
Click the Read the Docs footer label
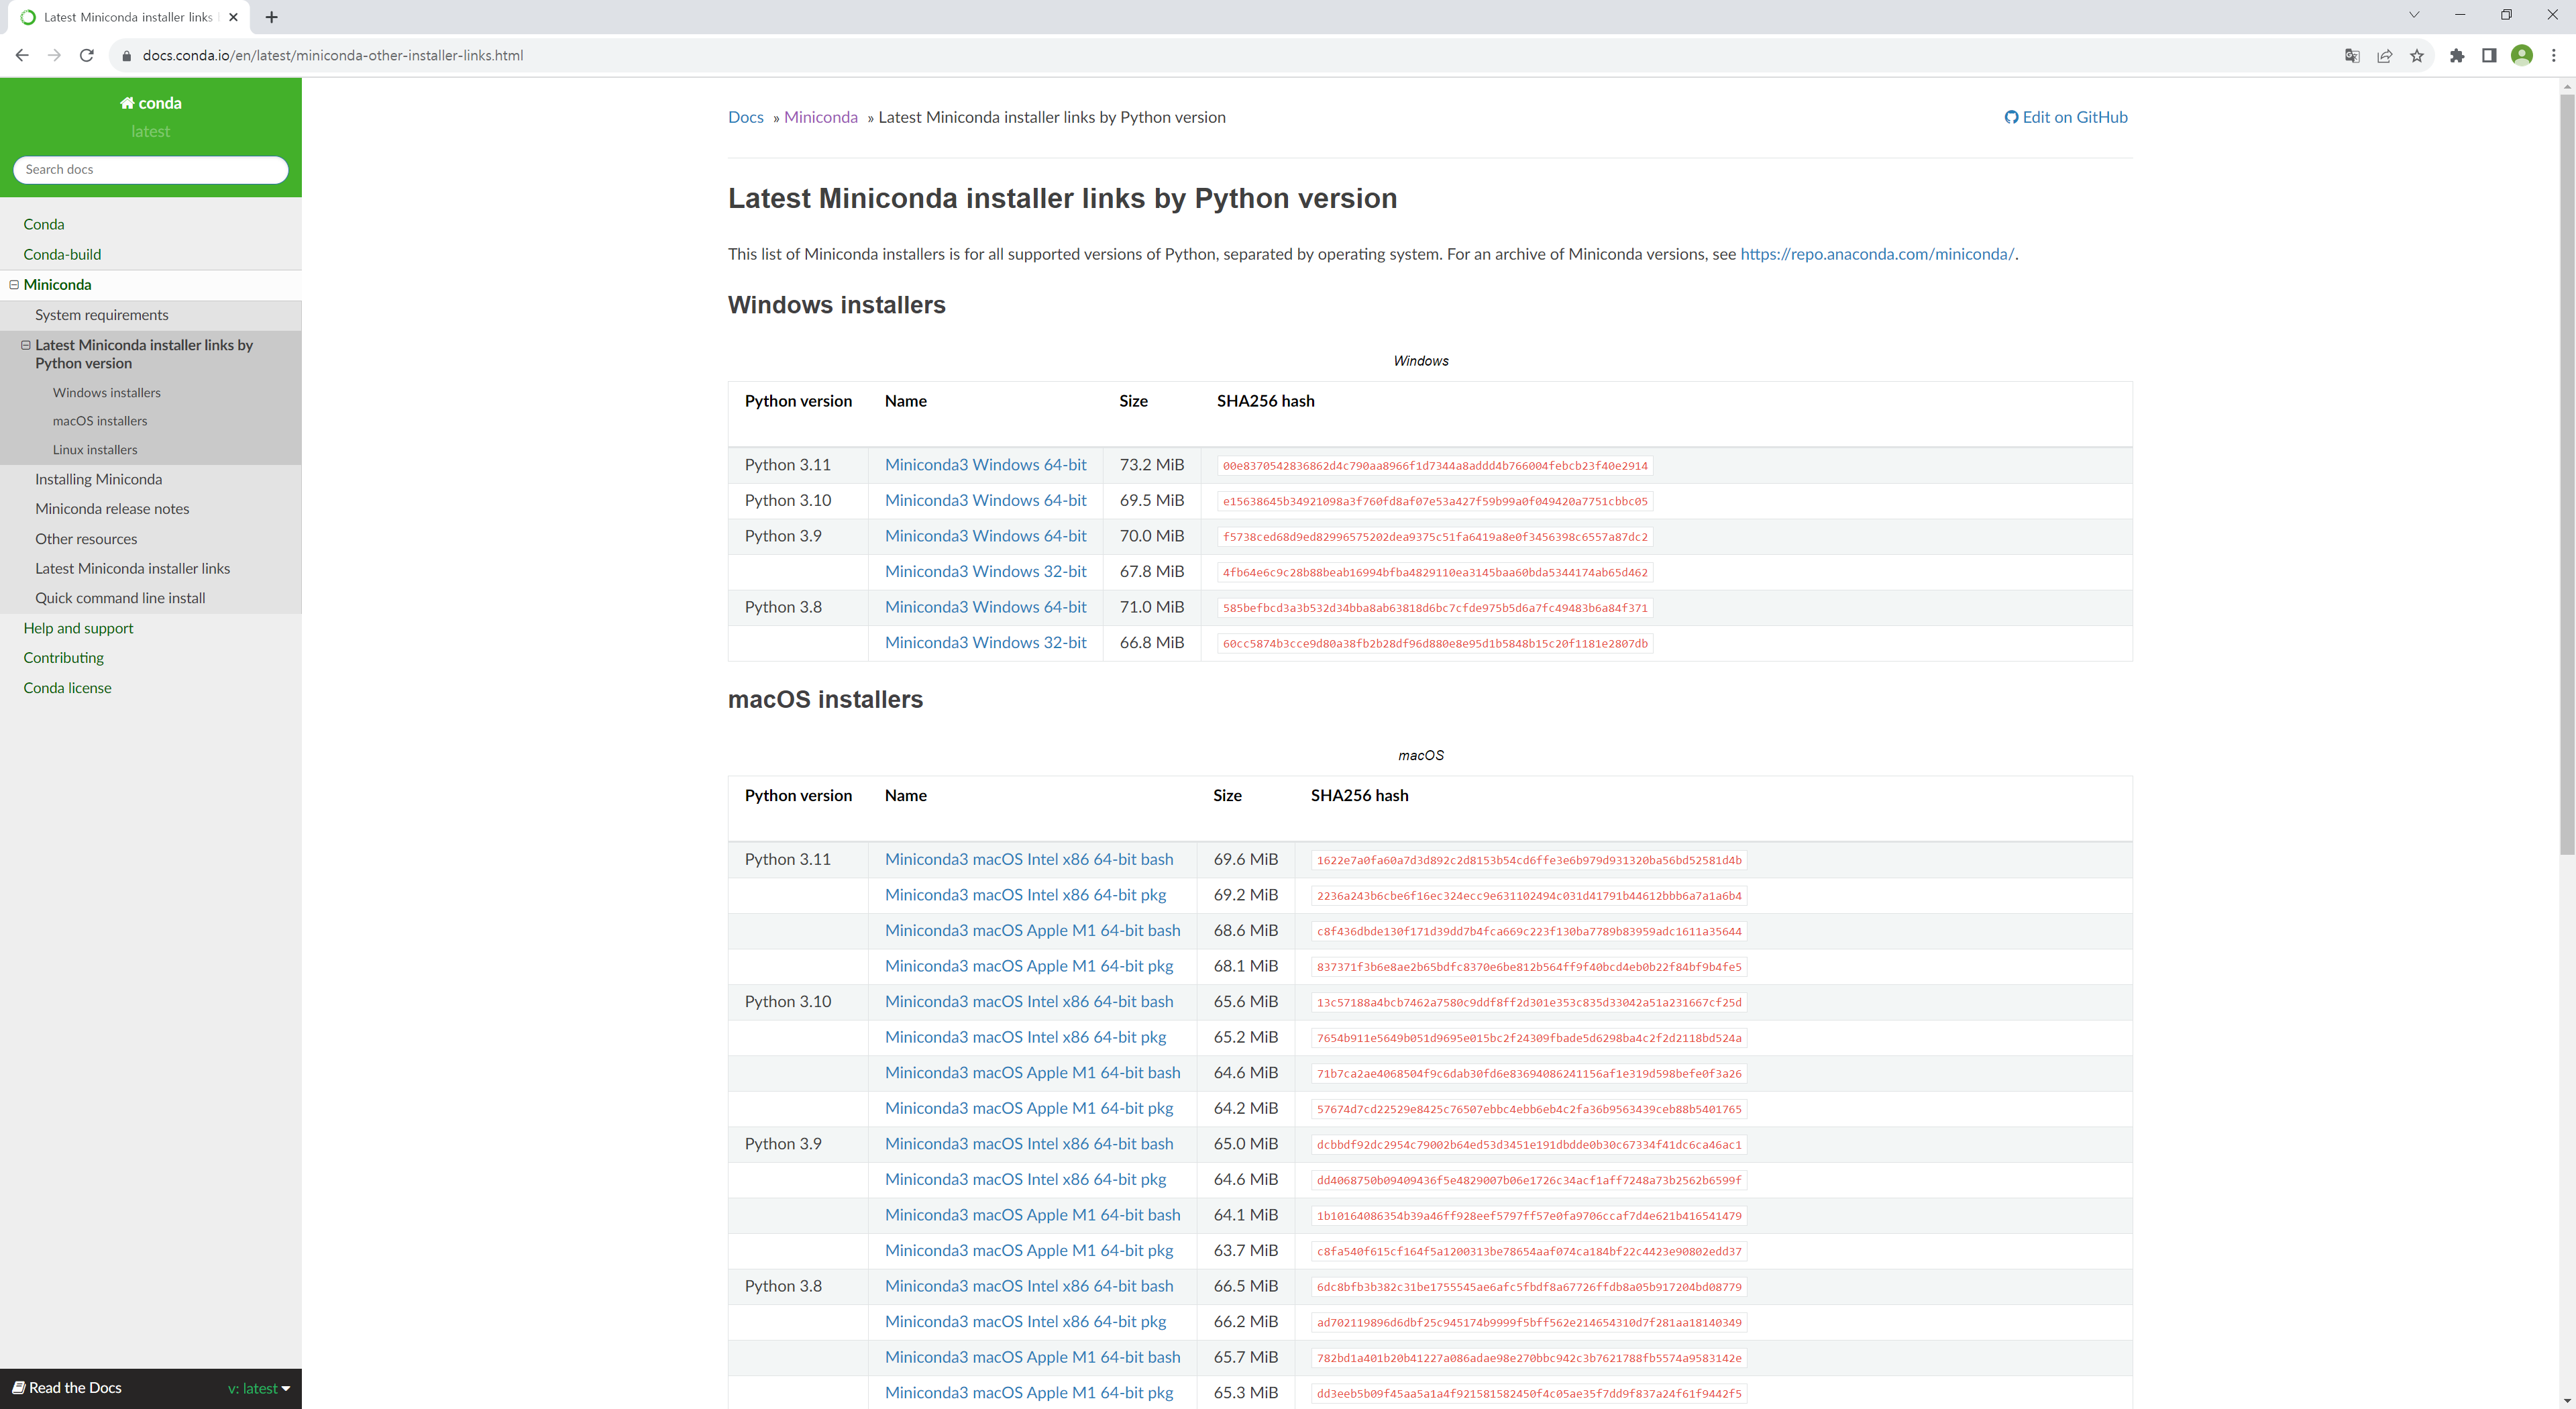click(66, 1388)
